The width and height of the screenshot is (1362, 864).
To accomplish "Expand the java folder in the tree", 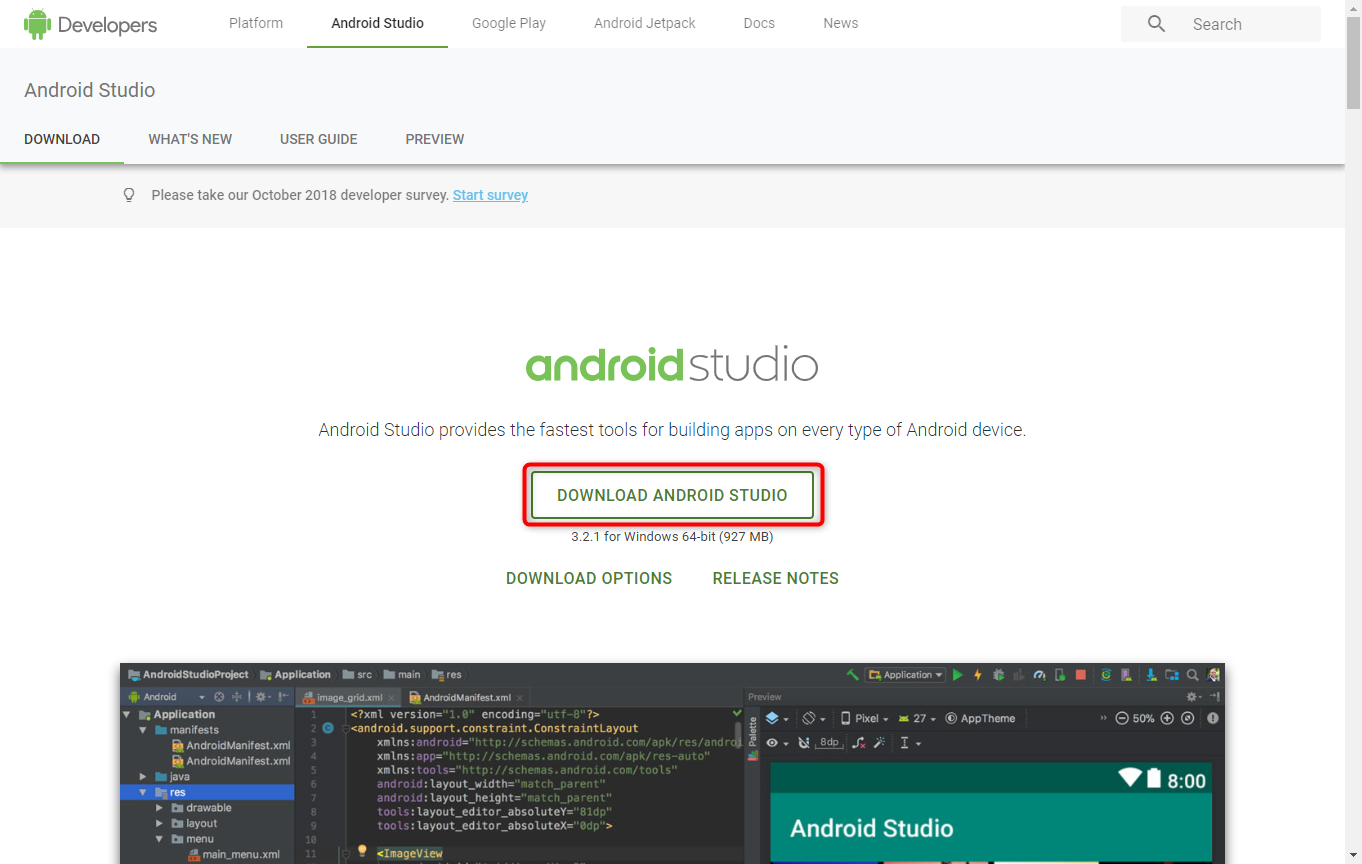I will 142,776.
